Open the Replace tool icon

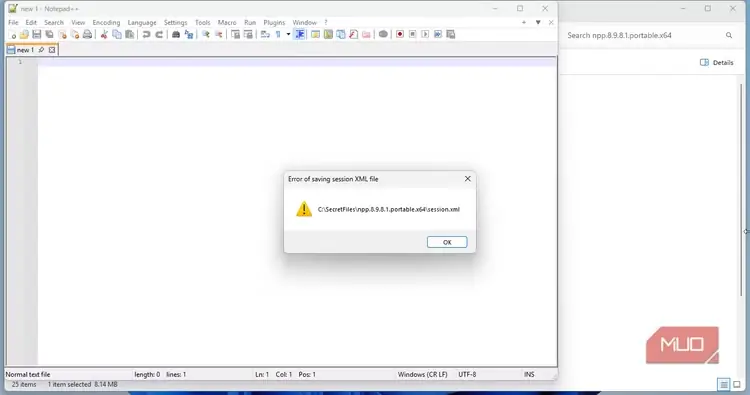click(x=189, y=34)
